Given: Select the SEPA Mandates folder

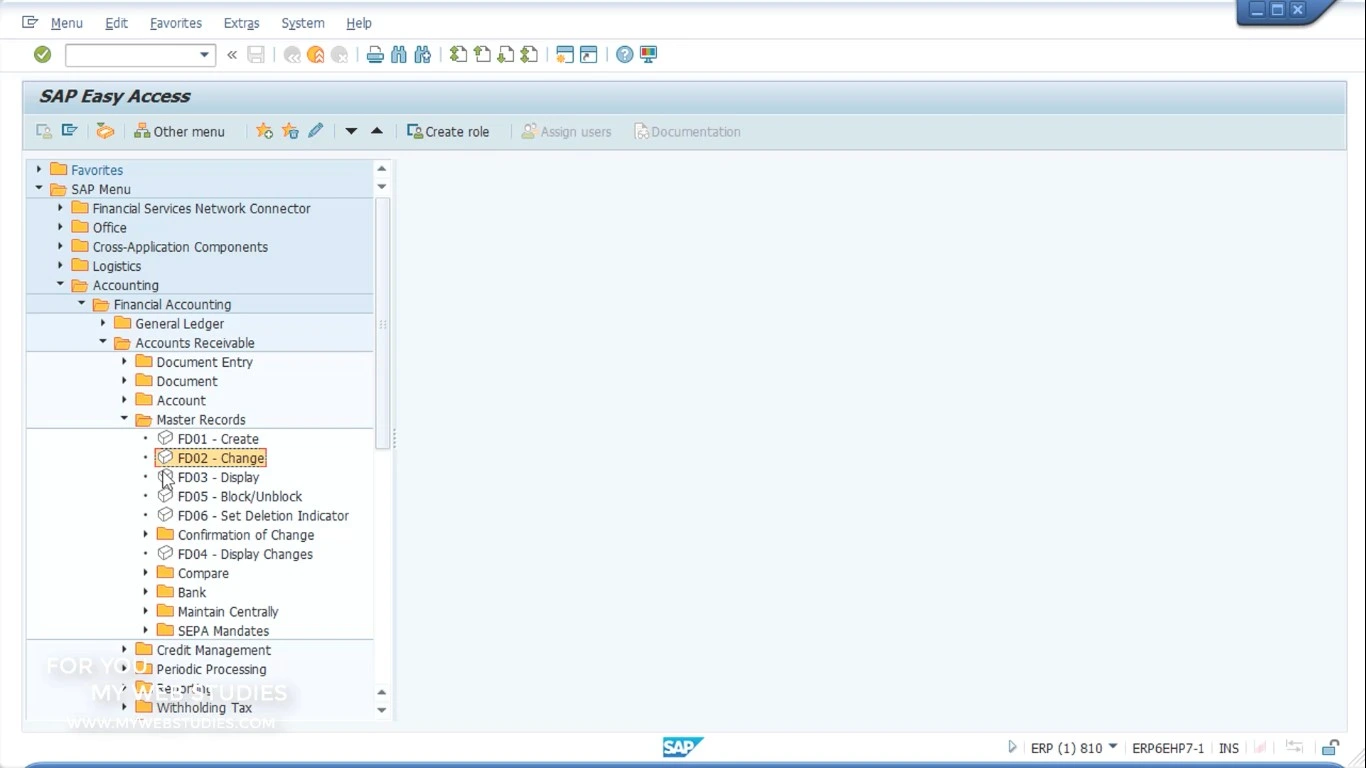Looking at the screenshot, I should [223, 631].
